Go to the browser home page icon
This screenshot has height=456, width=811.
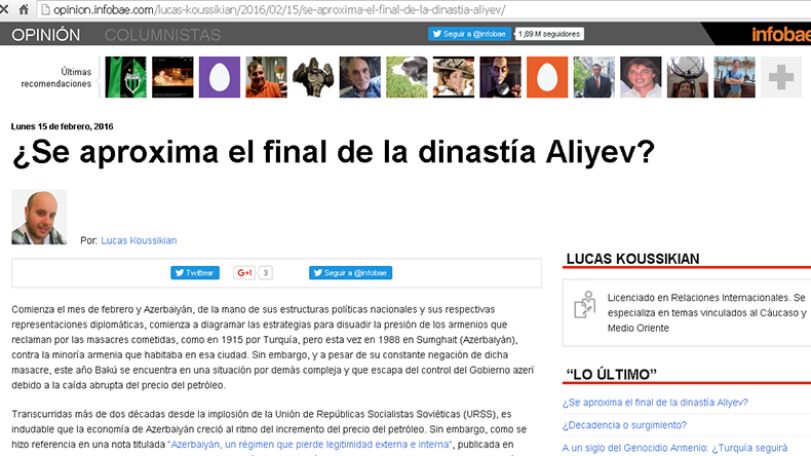[x=24, y=9]
